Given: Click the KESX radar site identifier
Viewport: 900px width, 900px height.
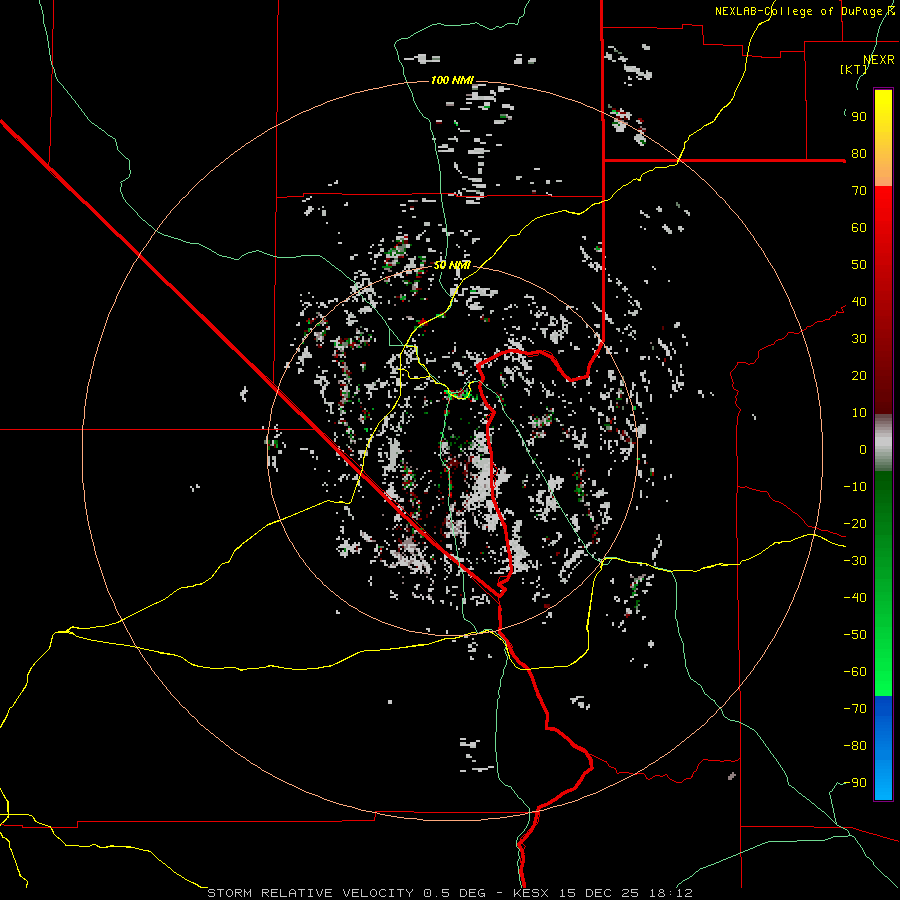Looking at the screenshot, I should click(531, 893).
